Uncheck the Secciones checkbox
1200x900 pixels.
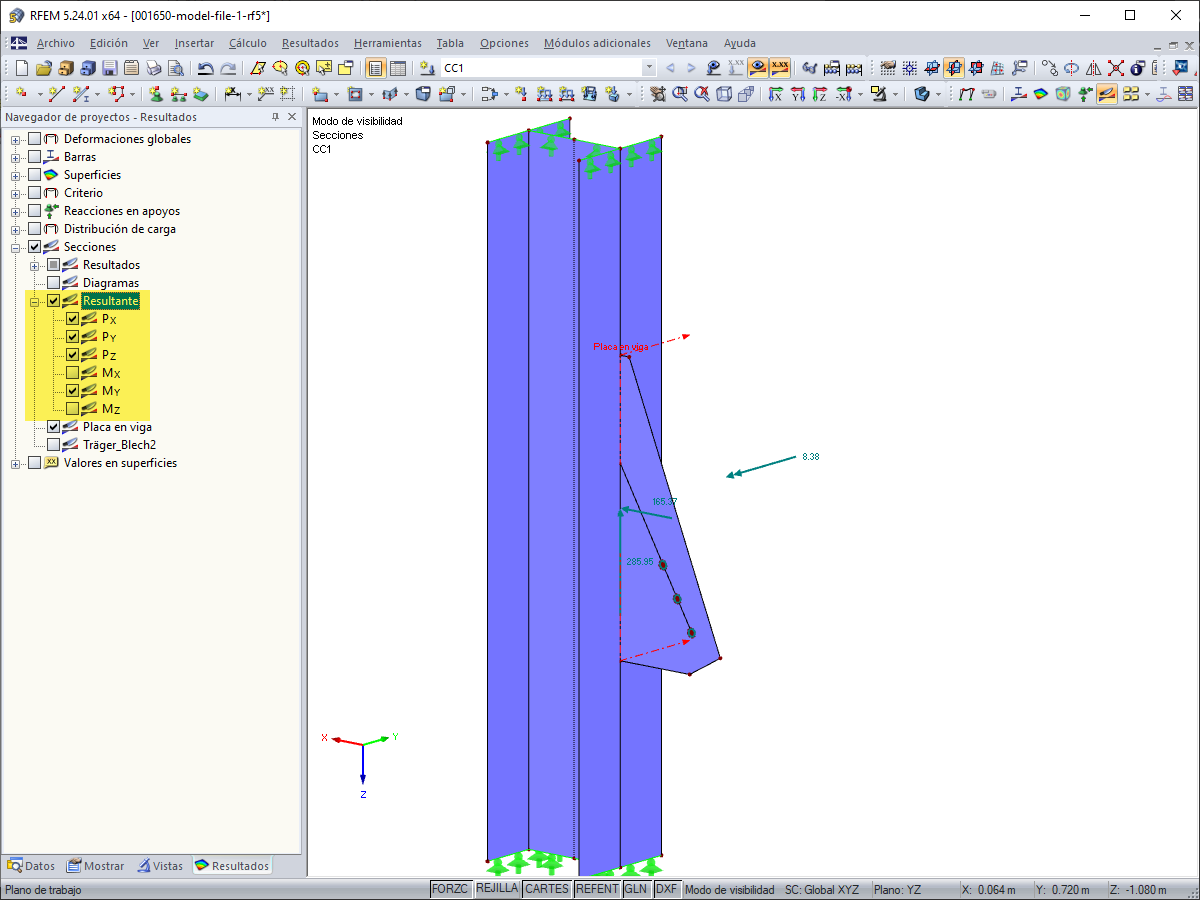point(35,247)
